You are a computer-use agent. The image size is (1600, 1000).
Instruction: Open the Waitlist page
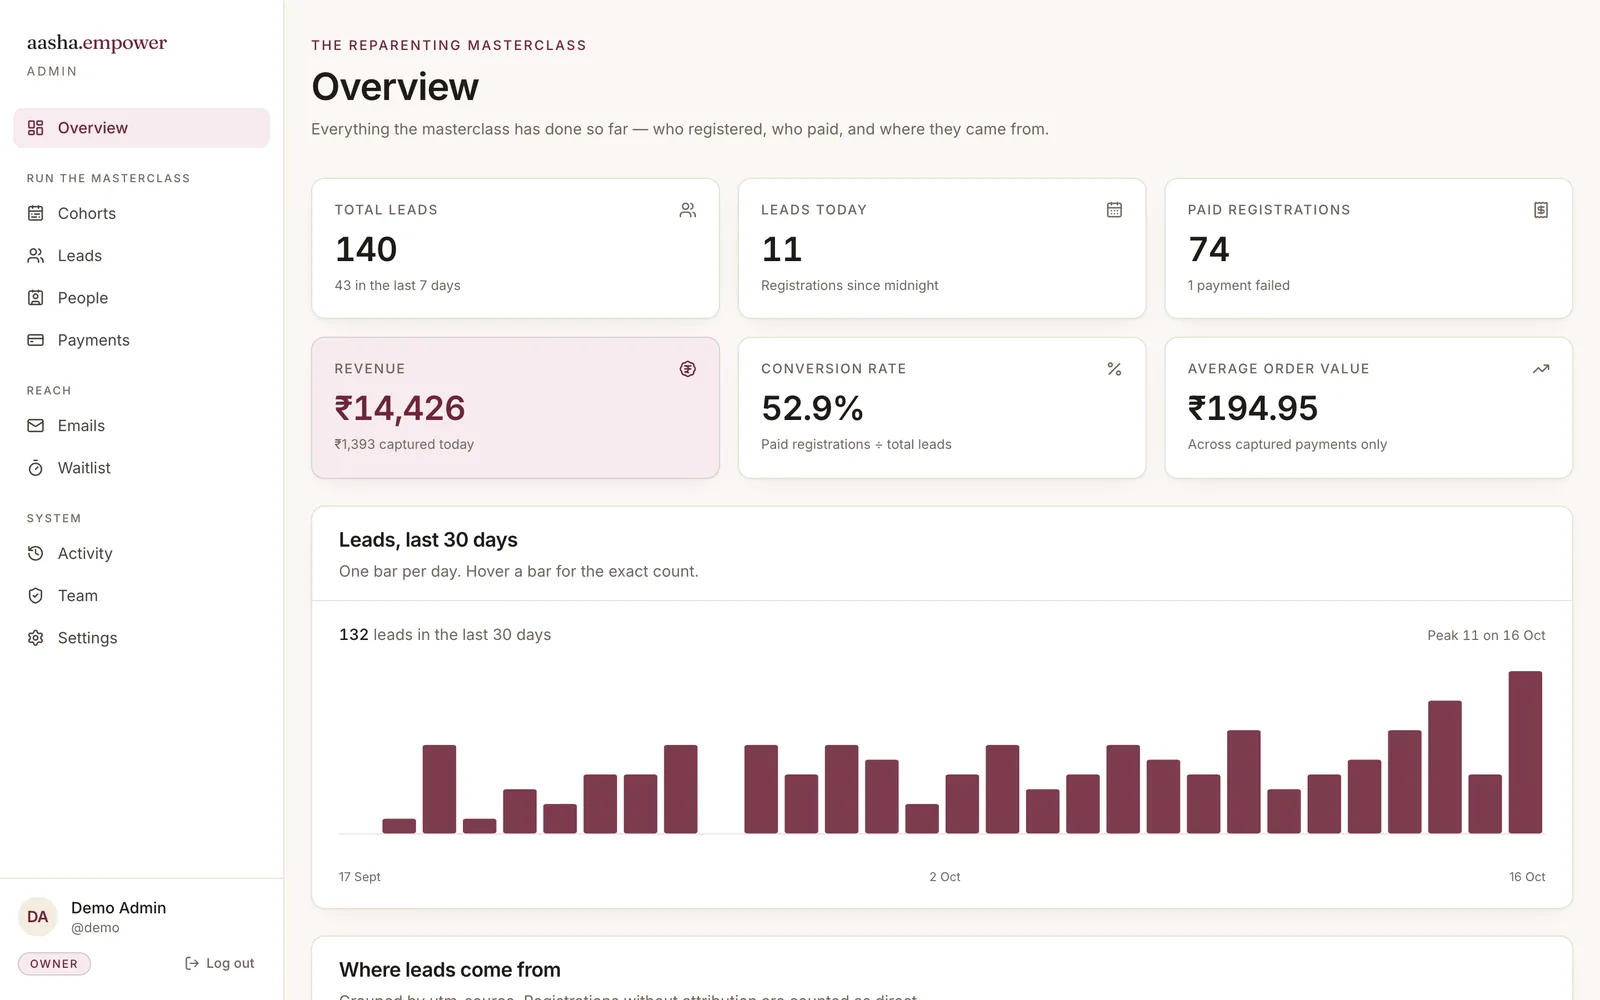point(141,468)
